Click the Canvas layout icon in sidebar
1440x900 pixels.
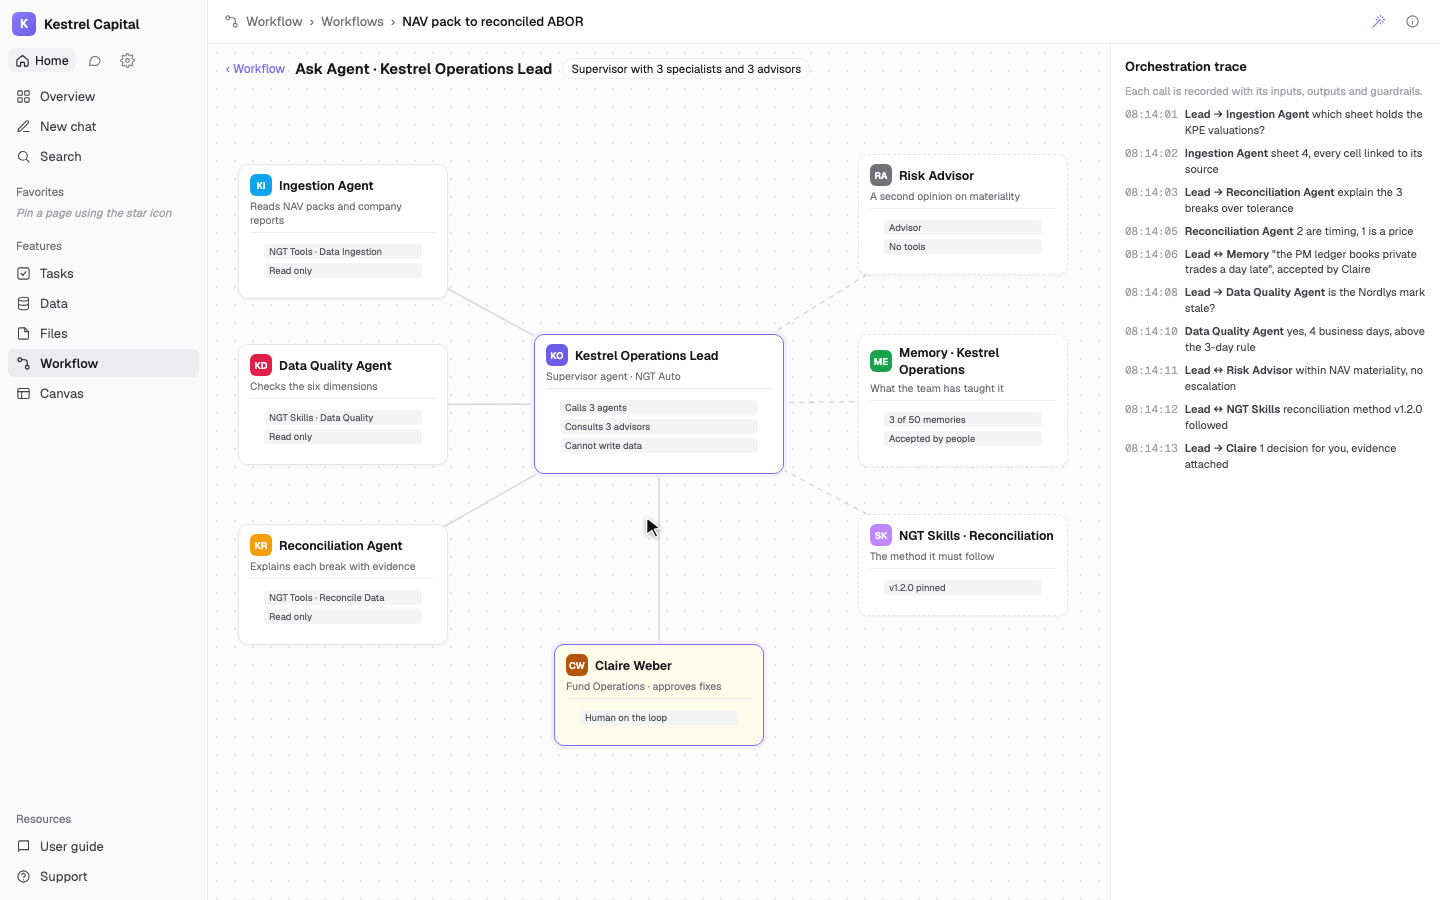(x=23, y=394)
